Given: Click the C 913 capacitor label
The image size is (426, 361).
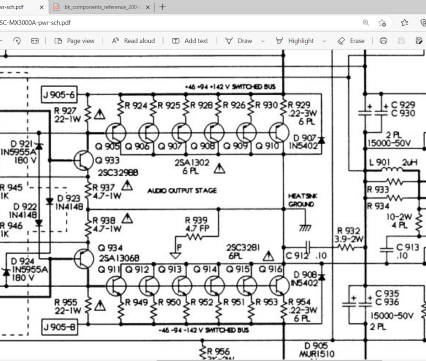Looking at the screenshot, I should [x=408, y=248].
